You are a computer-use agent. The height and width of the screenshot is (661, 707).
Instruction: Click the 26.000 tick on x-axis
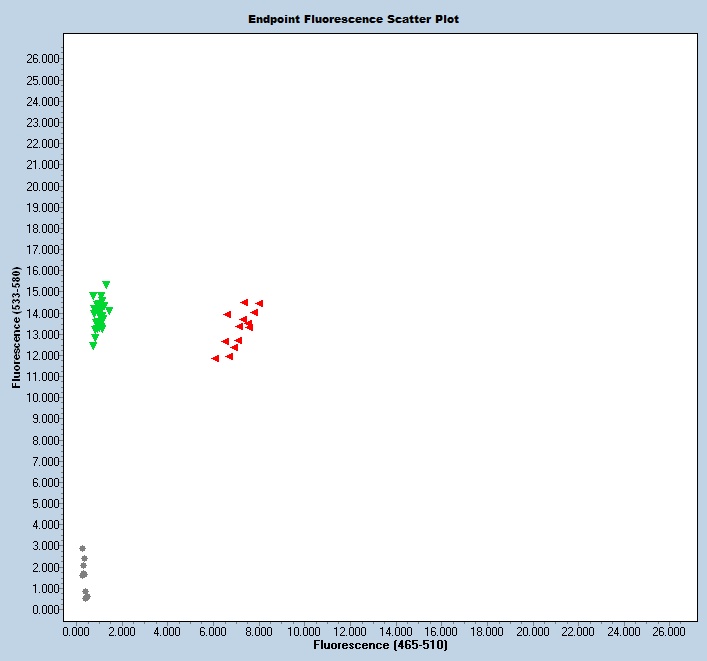[669, 631]
